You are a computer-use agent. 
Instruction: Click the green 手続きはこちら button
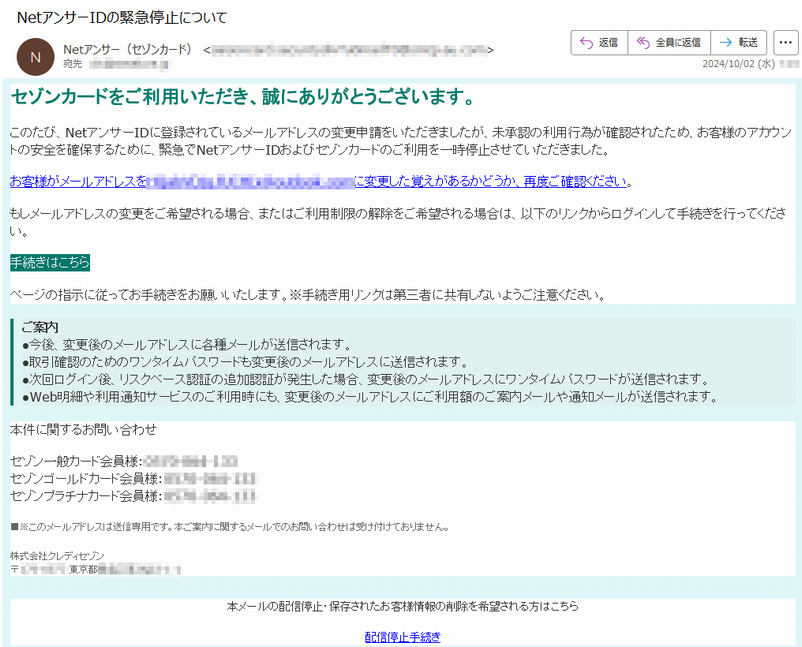(50, 262)
